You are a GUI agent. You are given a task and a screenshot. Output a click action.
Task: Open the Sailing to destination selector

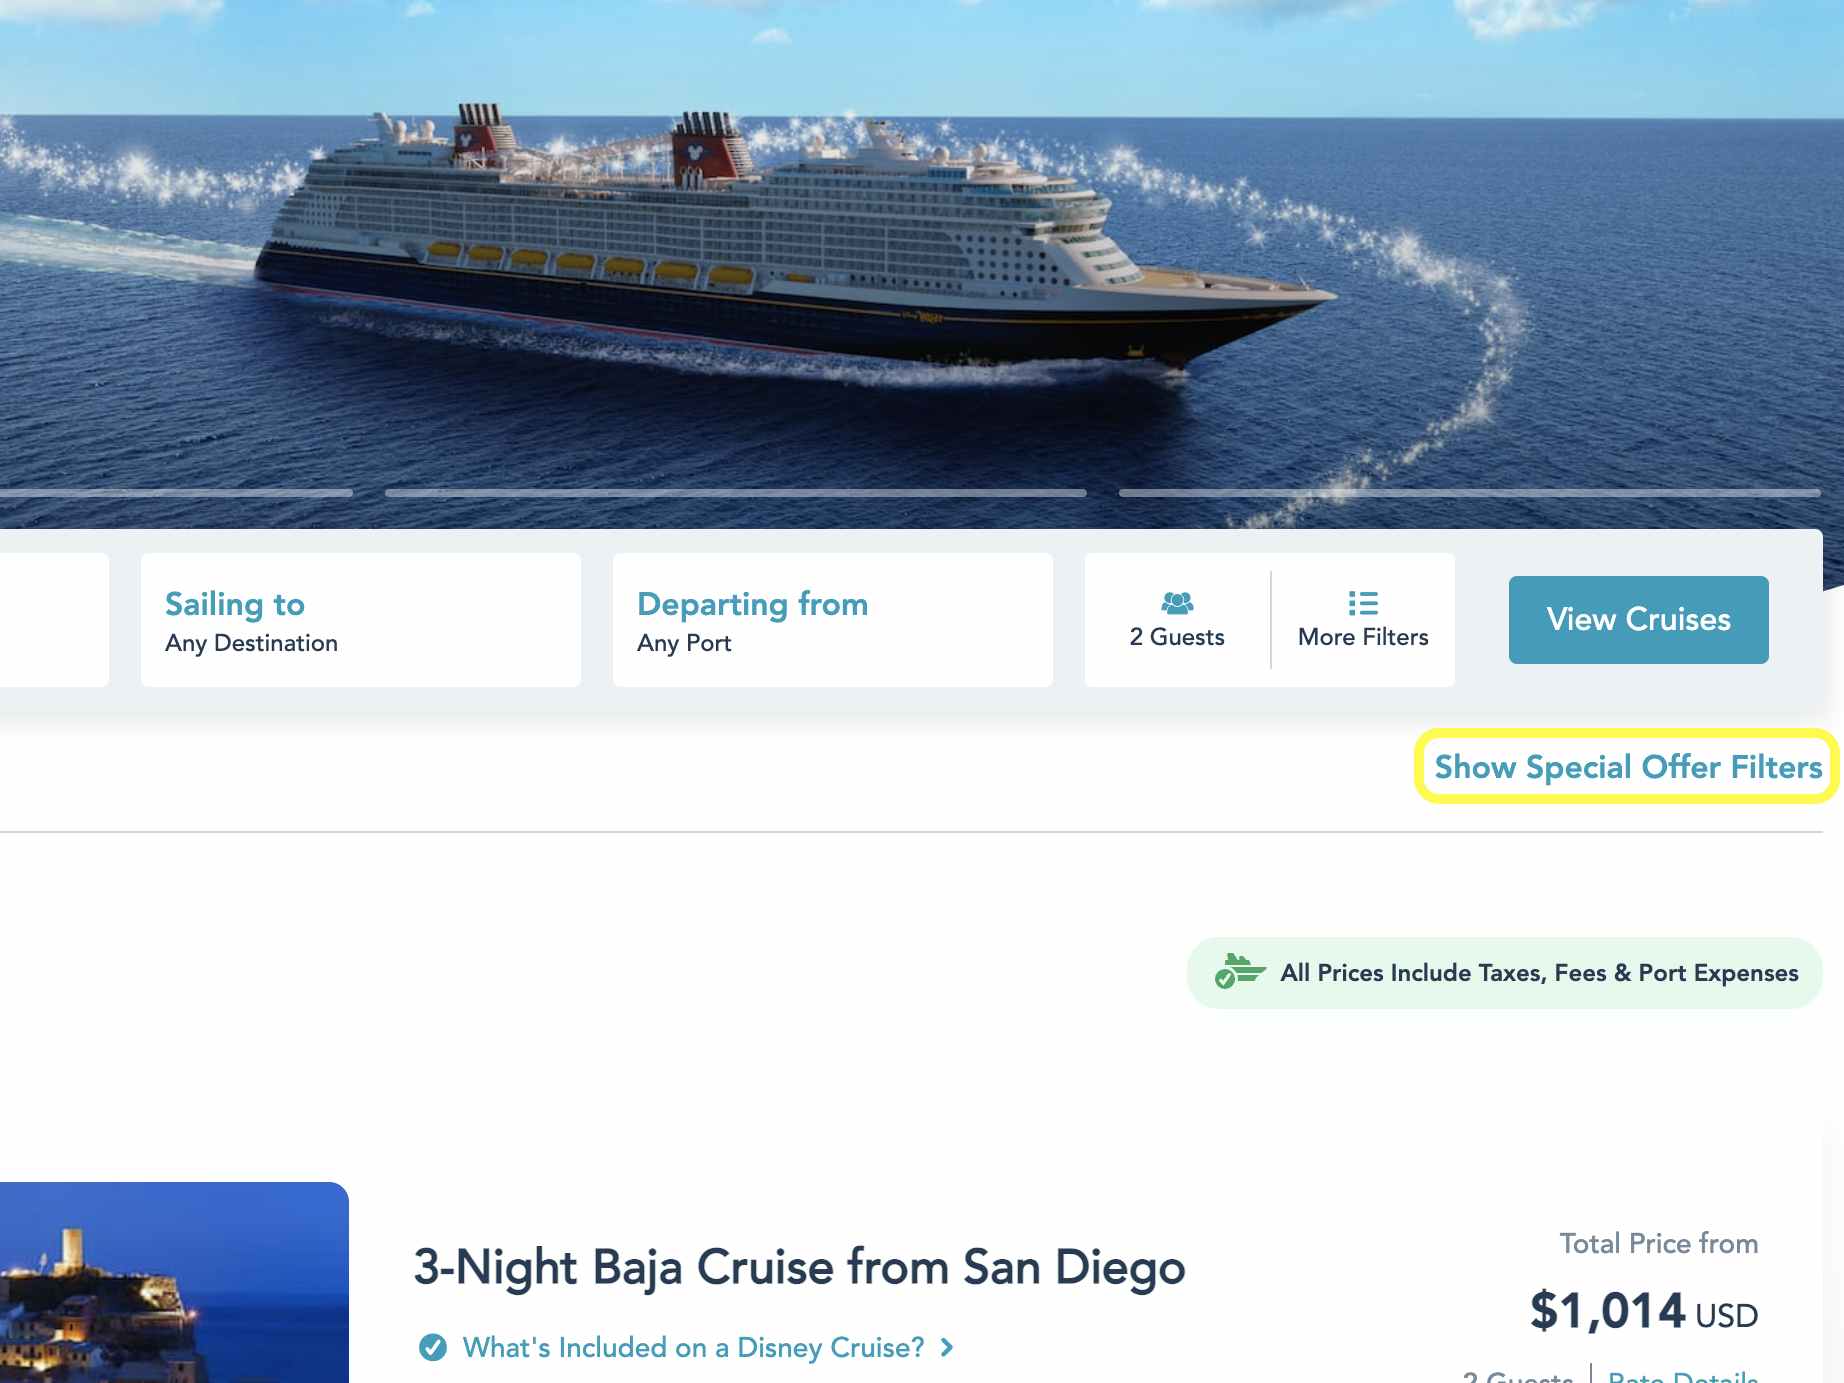[360, 620]
